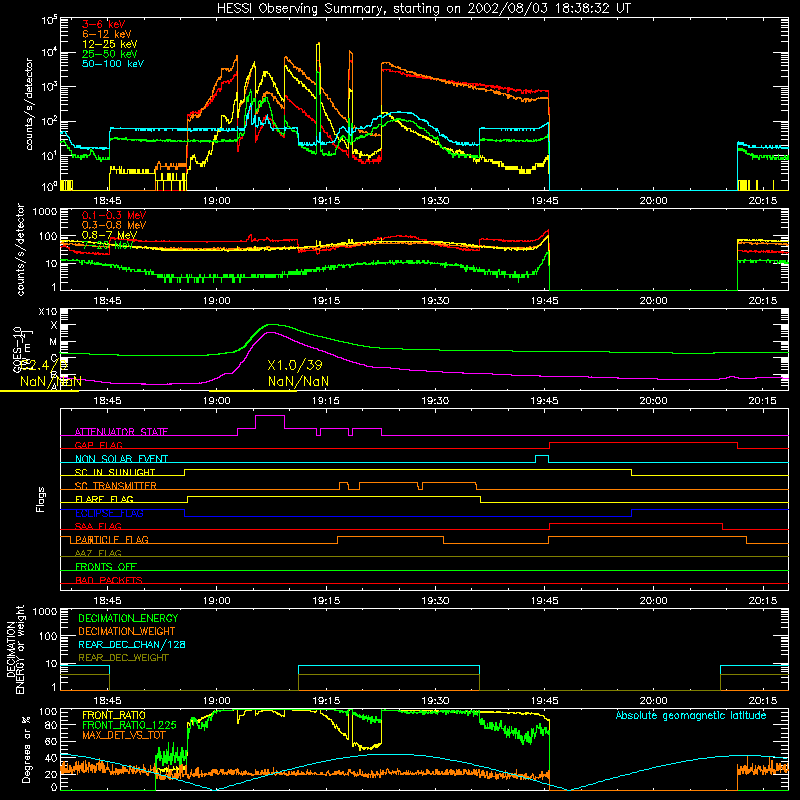This screenshot has width=800, height=800.
Task: Click the 0.8-7 MeV legend entry
Action: click(109, 235)
